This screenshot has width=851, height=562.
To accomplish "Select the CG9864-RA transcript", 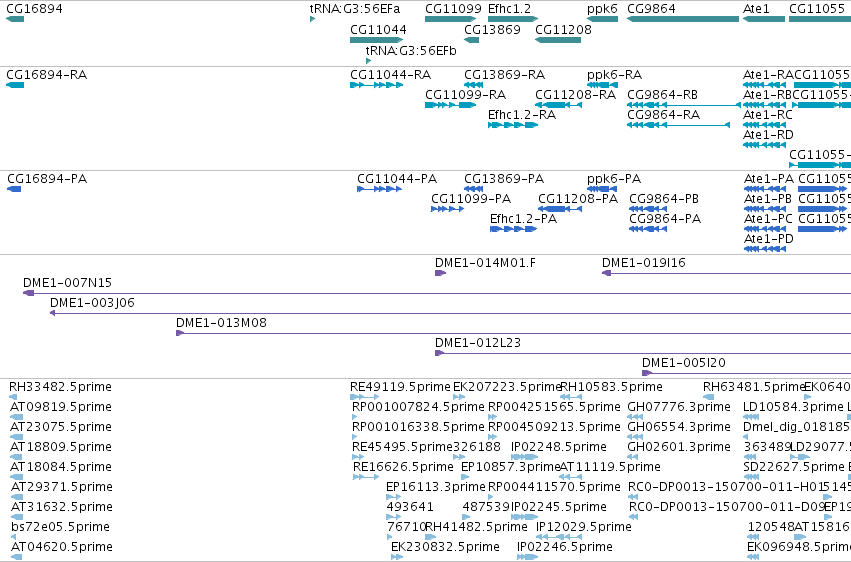I will tap(678, 125).
